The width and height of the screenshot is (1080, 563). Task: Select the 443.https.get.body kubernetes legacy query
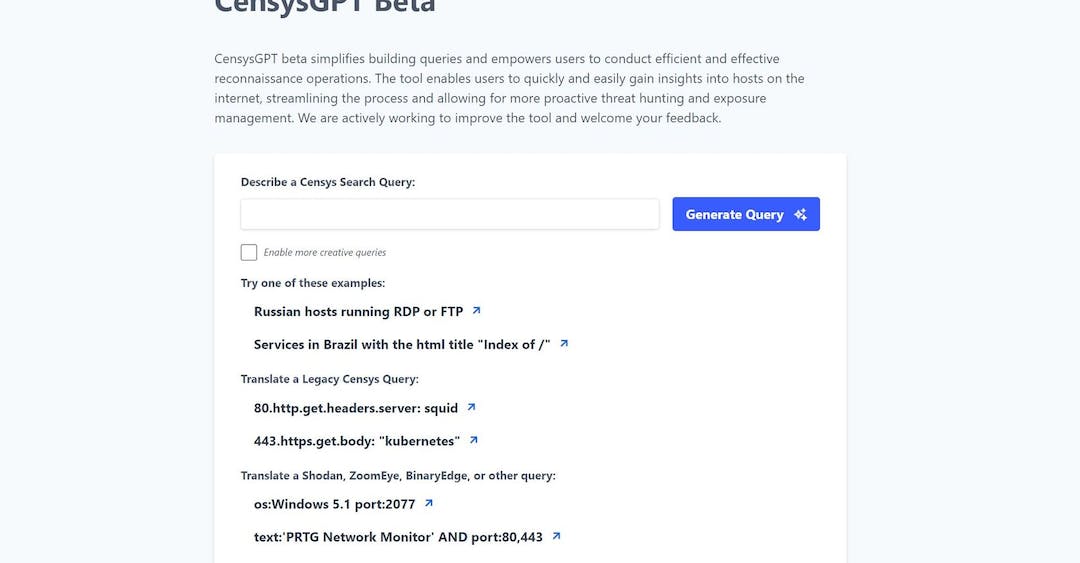[x=357, y=441]
